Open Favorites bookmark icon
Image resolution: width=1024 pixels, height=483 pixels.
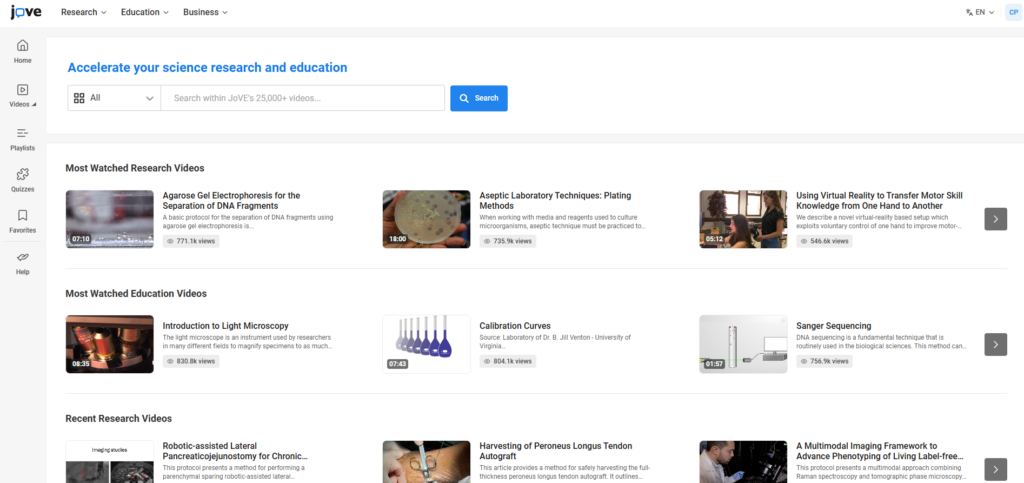click(x=22, y=216)
